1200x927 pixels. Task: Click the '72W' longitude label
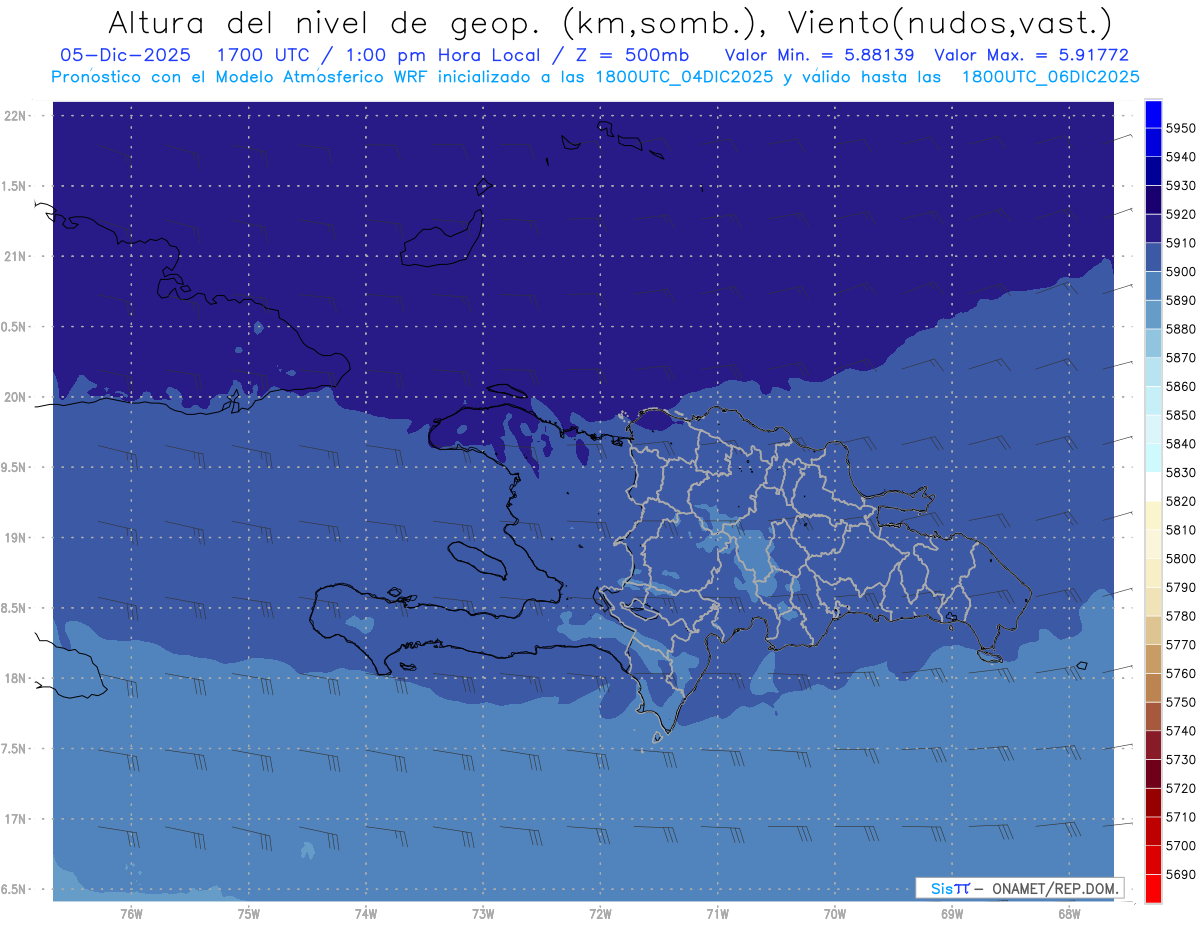[600, 914]
